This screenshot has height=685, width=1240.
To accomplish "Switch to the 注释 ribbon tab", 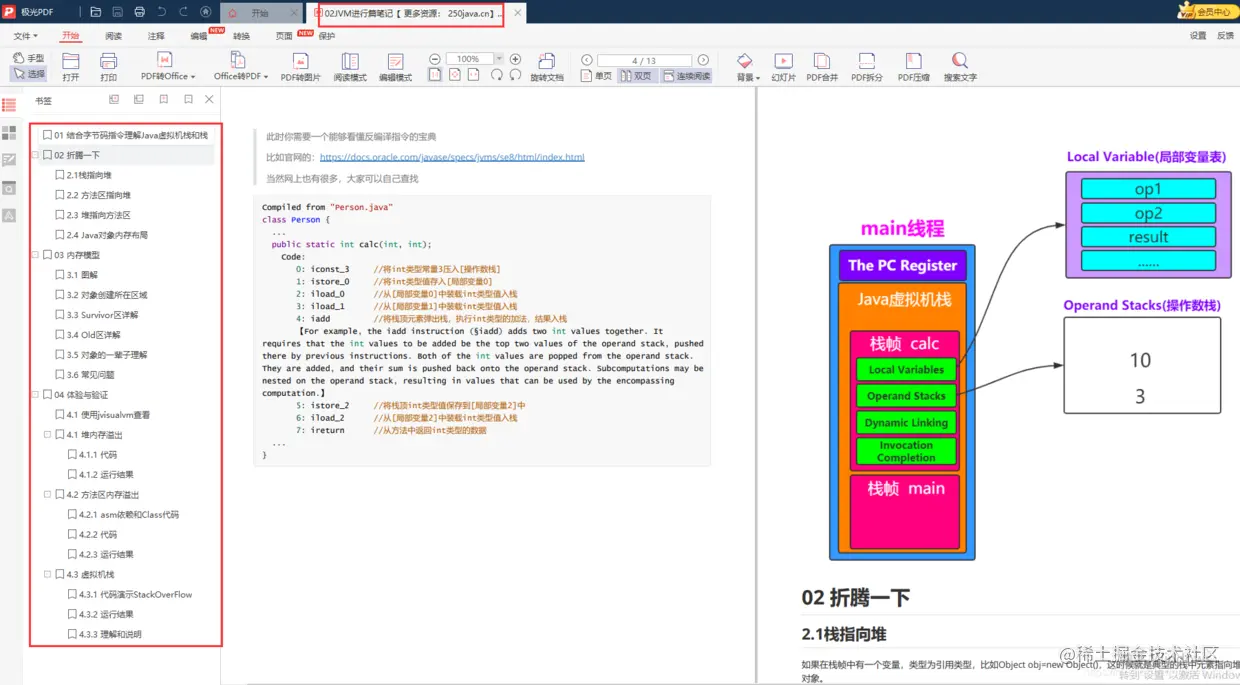I will (x=156, y=36).
